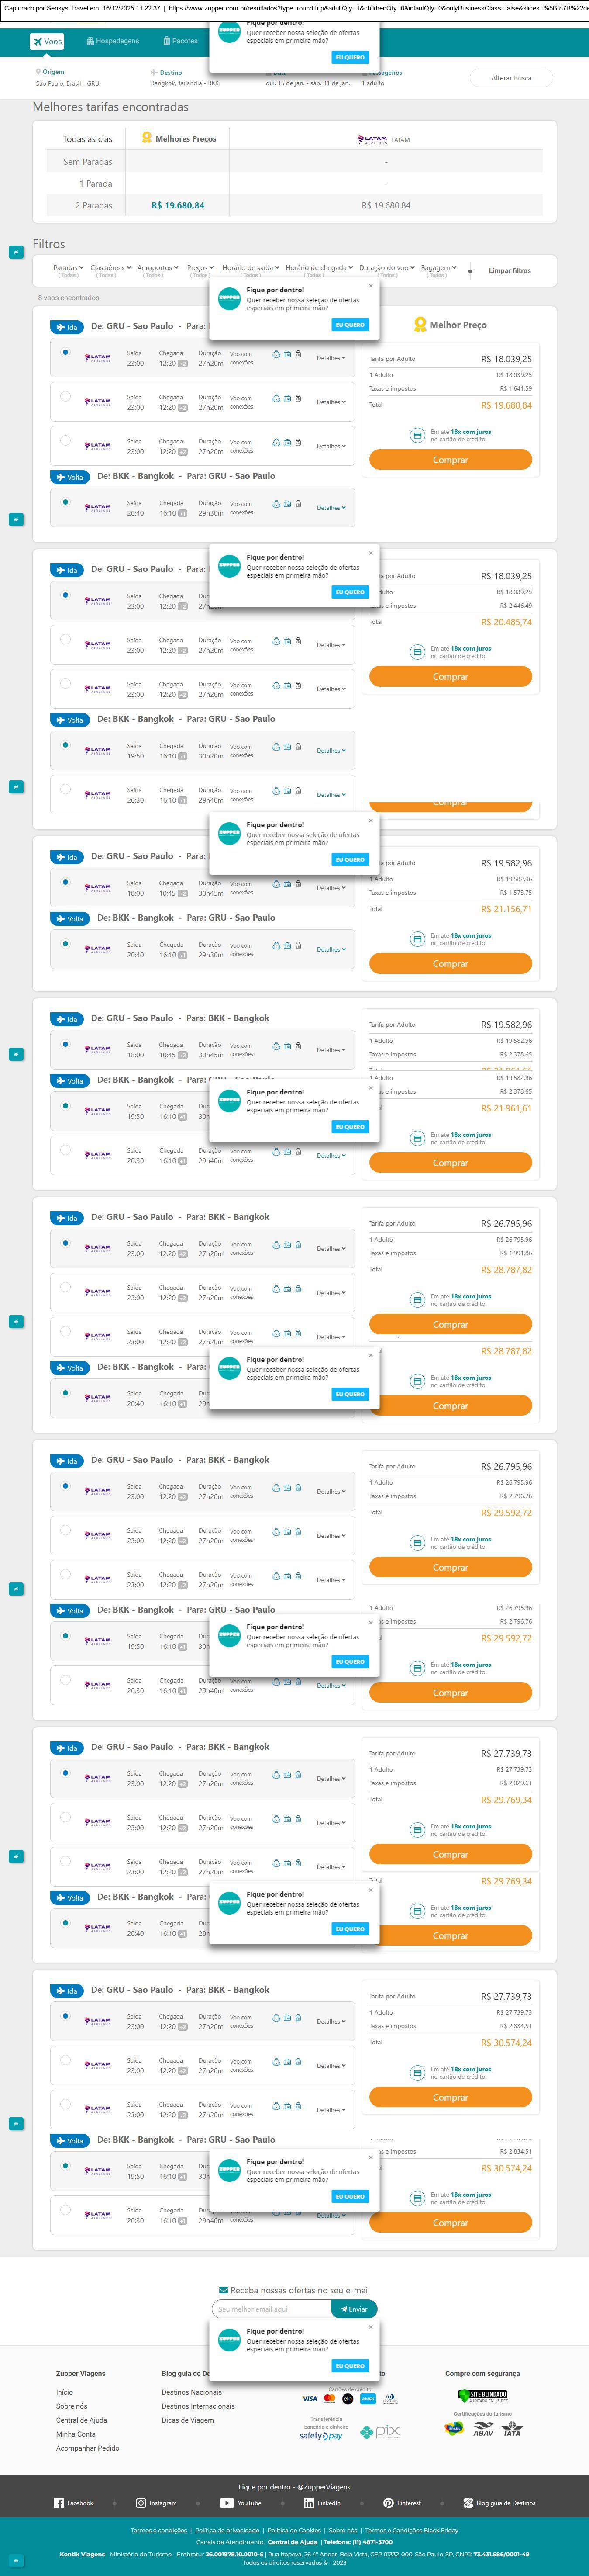Screen dimensions: 589x2576
Task: Open Blog guia de Destinos icon link
Action: point(468,2502)
